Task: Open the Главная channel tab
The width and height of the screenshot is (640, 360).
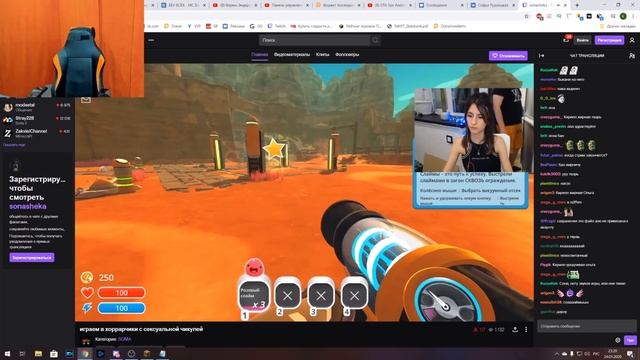Action: (x=260, y=54)
